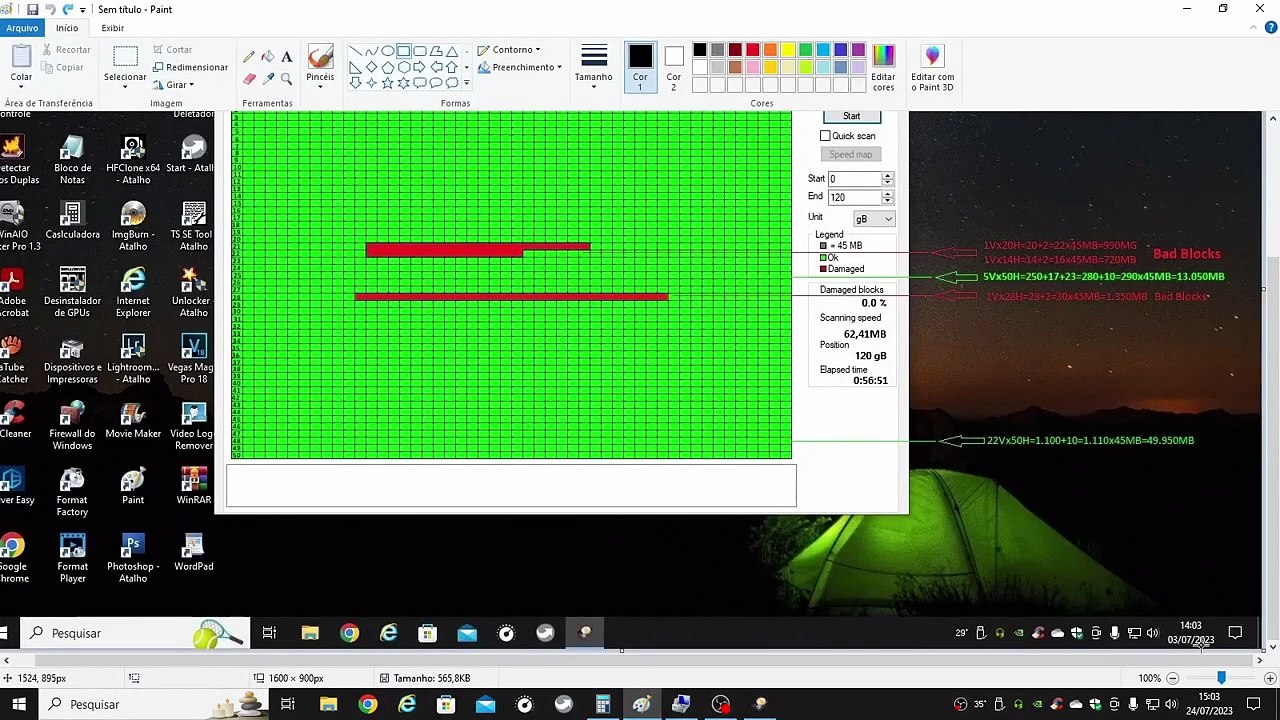The image size is (1280, 720).
Task: Activate the Text tool
Action: (x=287, y=57)
